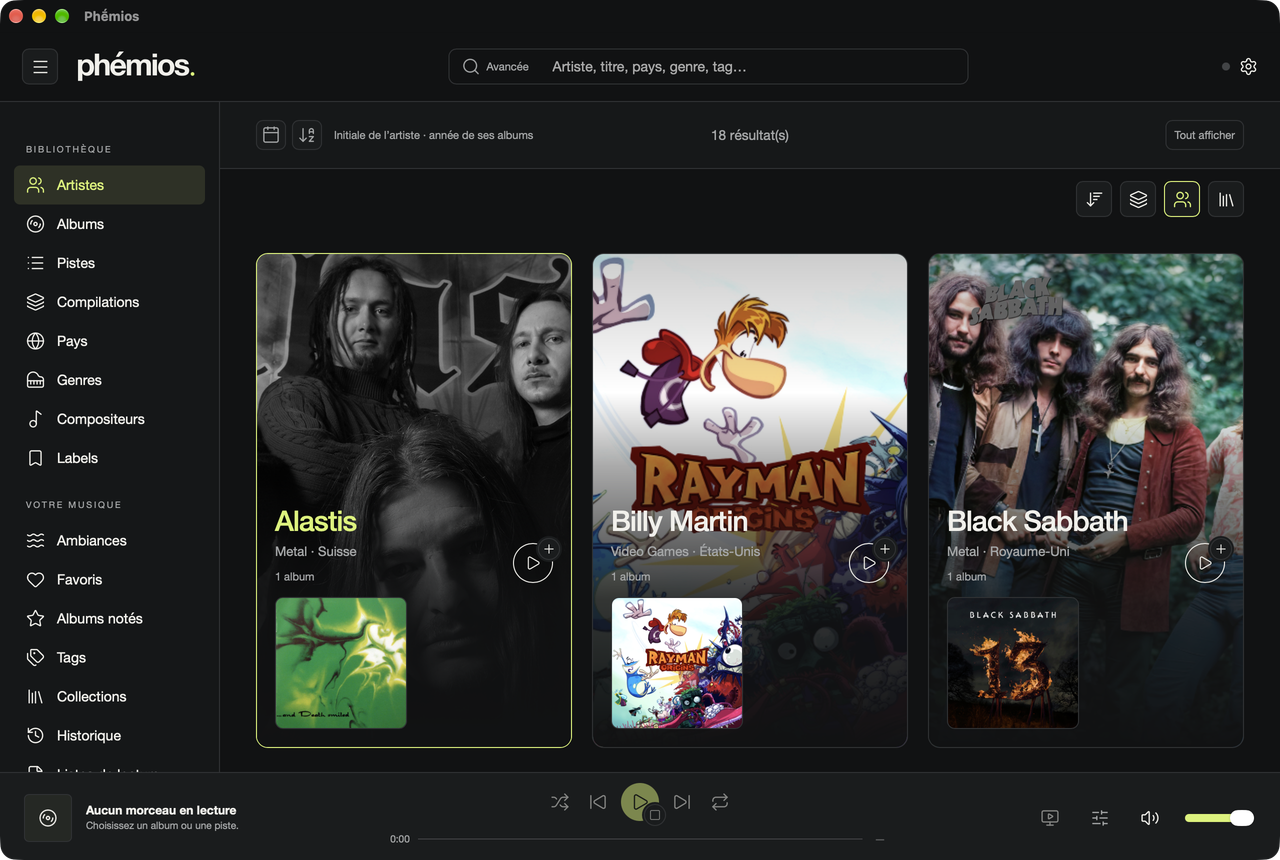Viewport: 1280px width, 860px height.
Task: Skip to the previous track
Action: tap(598, 802)
